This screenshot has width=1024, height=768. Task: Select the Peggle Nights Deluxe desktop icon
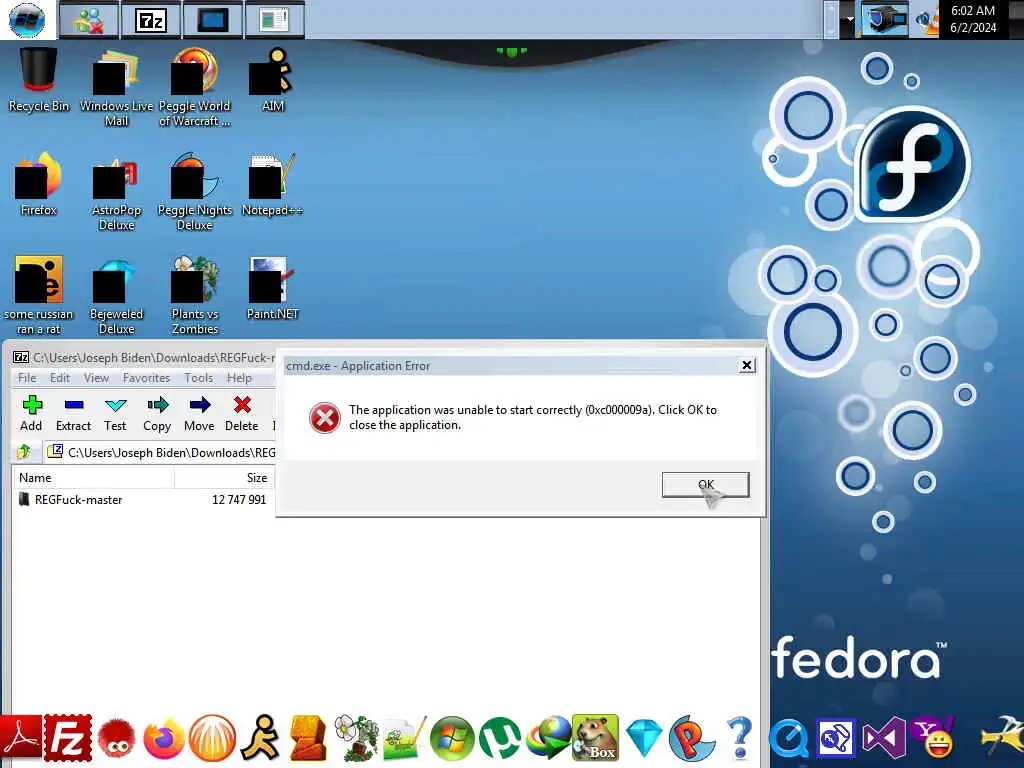point(195,191)
